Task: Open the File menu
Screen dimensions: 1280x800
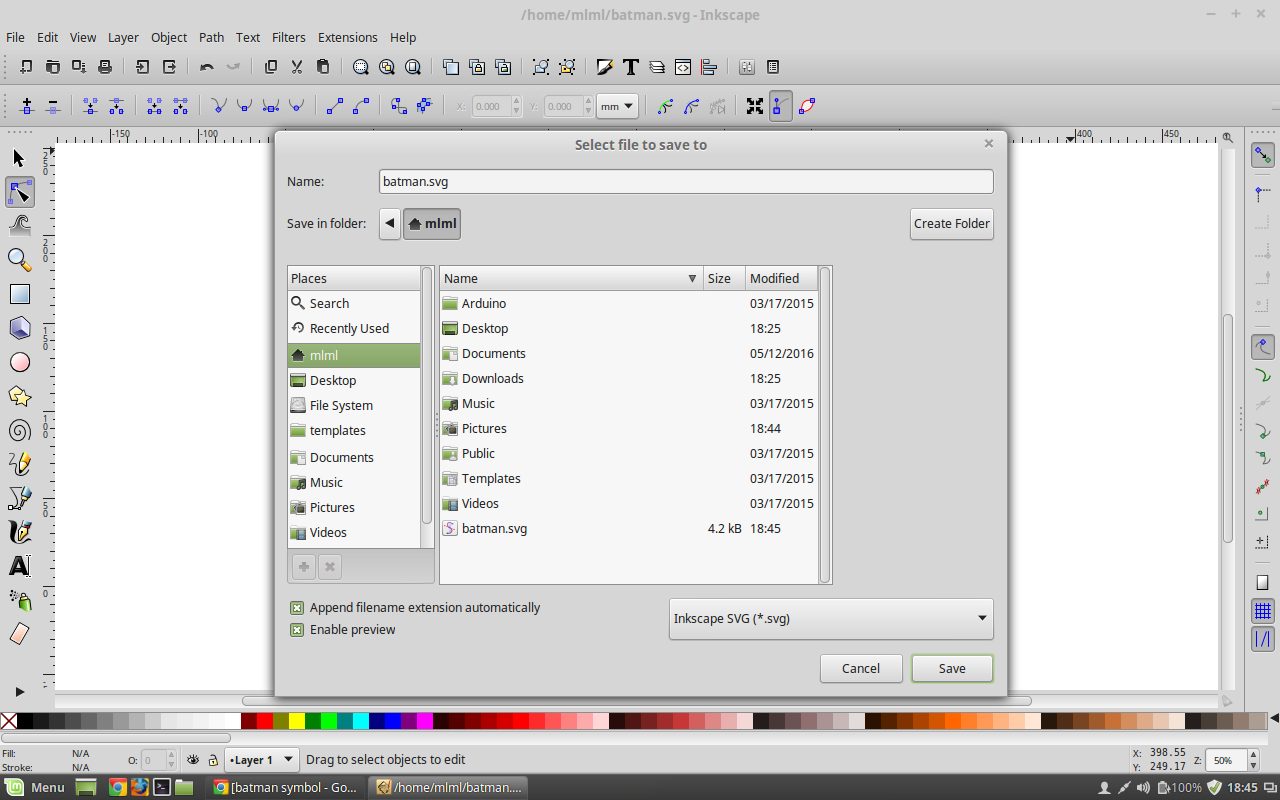Action: point(15,37)
